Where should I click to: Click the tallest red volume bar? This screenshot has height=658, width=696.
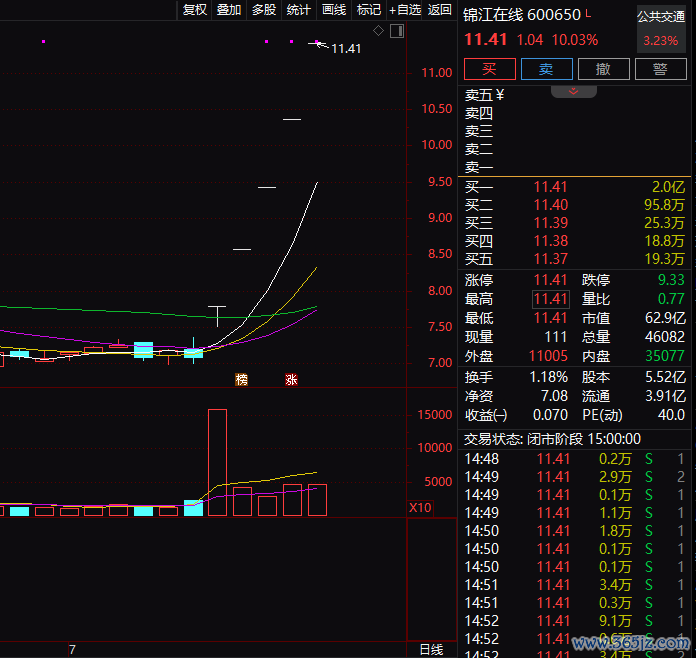point(218,462)
